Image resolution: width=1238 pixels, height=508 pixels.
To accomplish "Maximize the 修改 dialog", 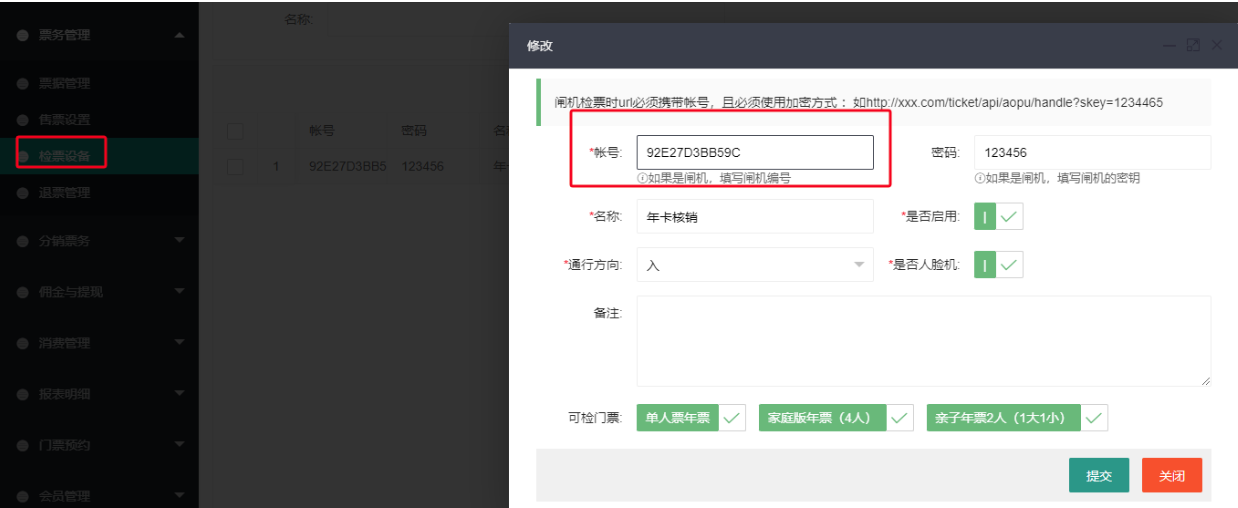I will 1193,45.
